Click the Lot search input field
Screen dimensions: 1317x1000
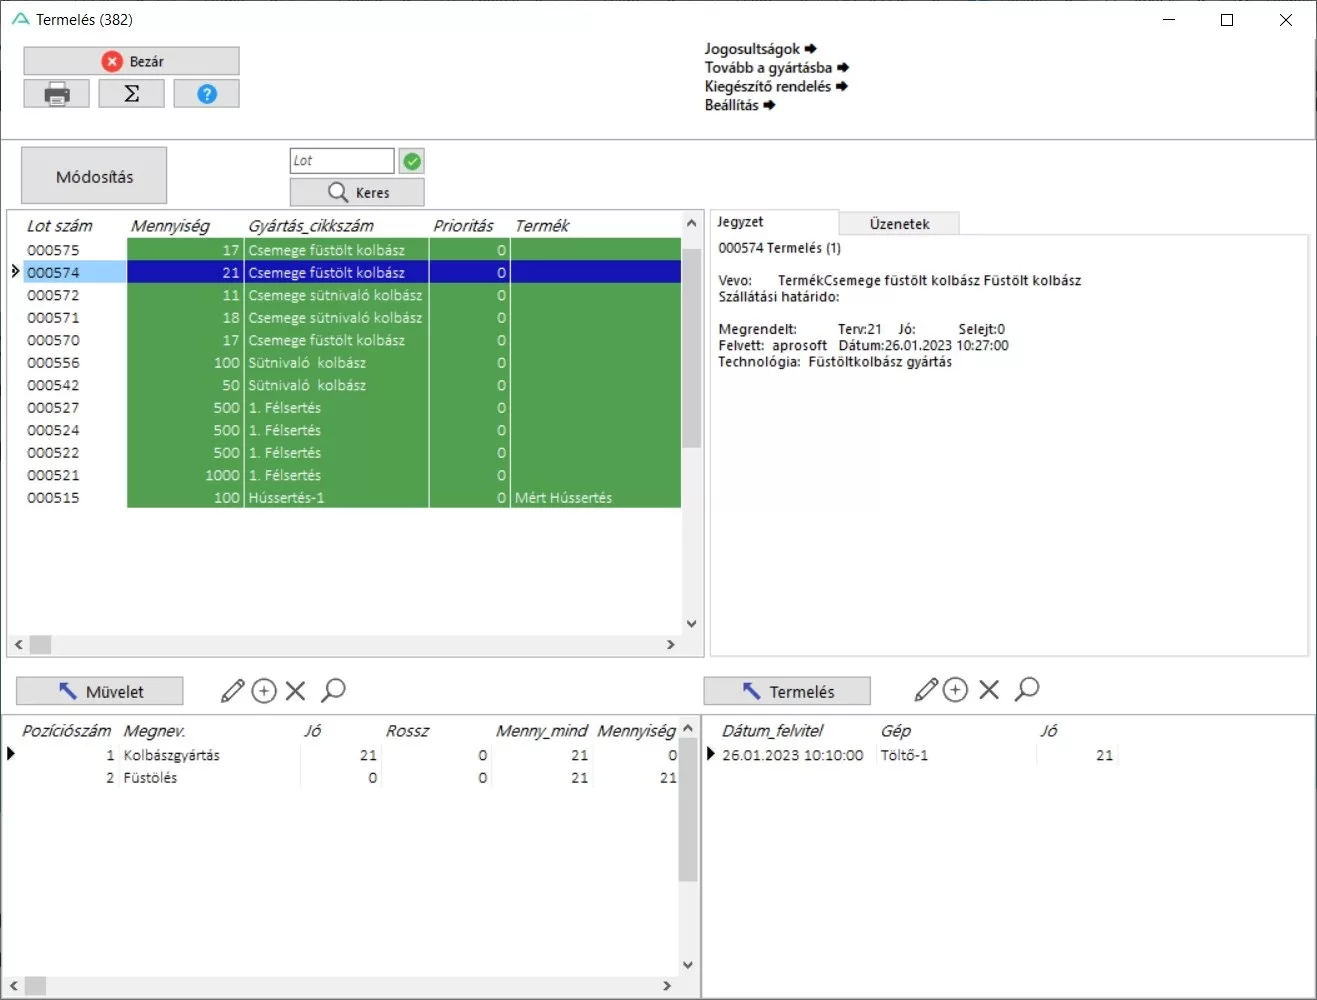click(342, 161)
